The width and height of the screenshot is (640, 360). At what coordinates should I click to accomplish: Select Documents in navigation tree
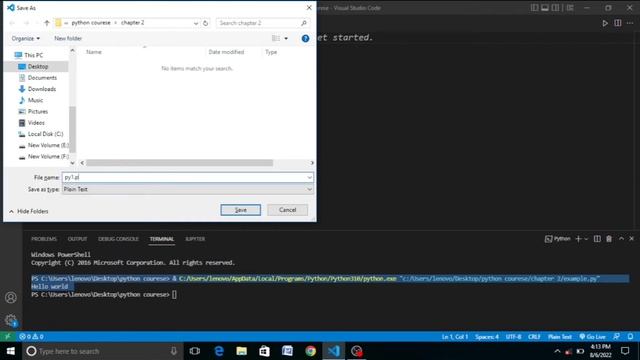[42, 78]
